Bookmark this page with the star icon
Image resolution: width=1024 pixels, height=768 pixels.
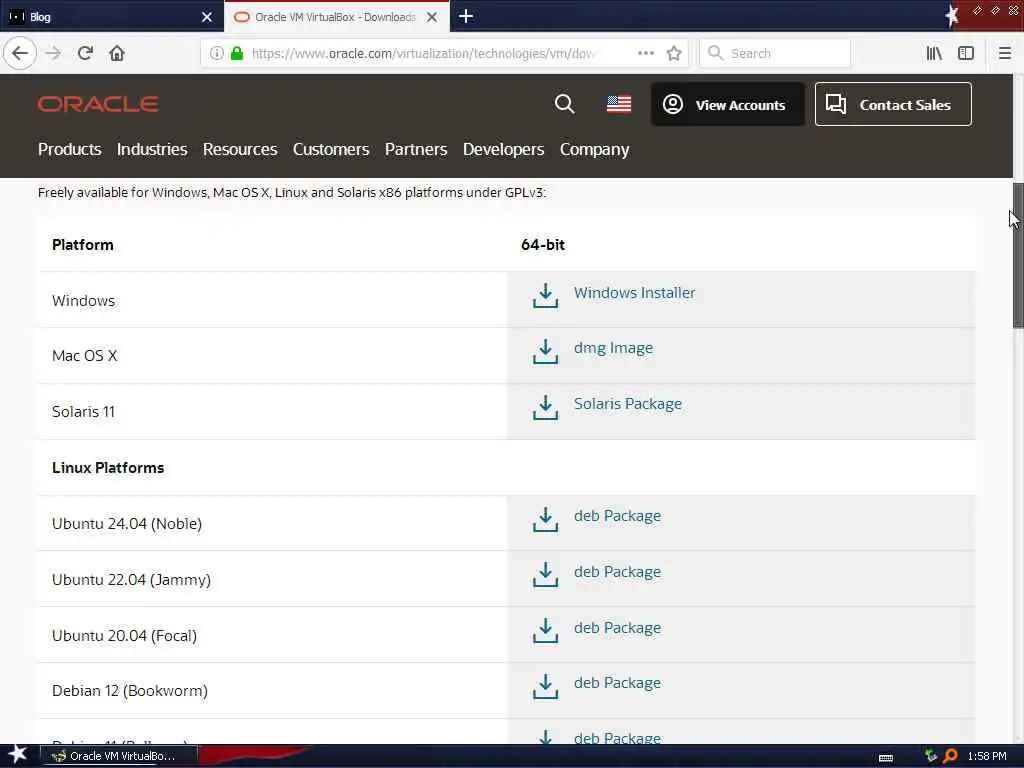pos(674,53)
